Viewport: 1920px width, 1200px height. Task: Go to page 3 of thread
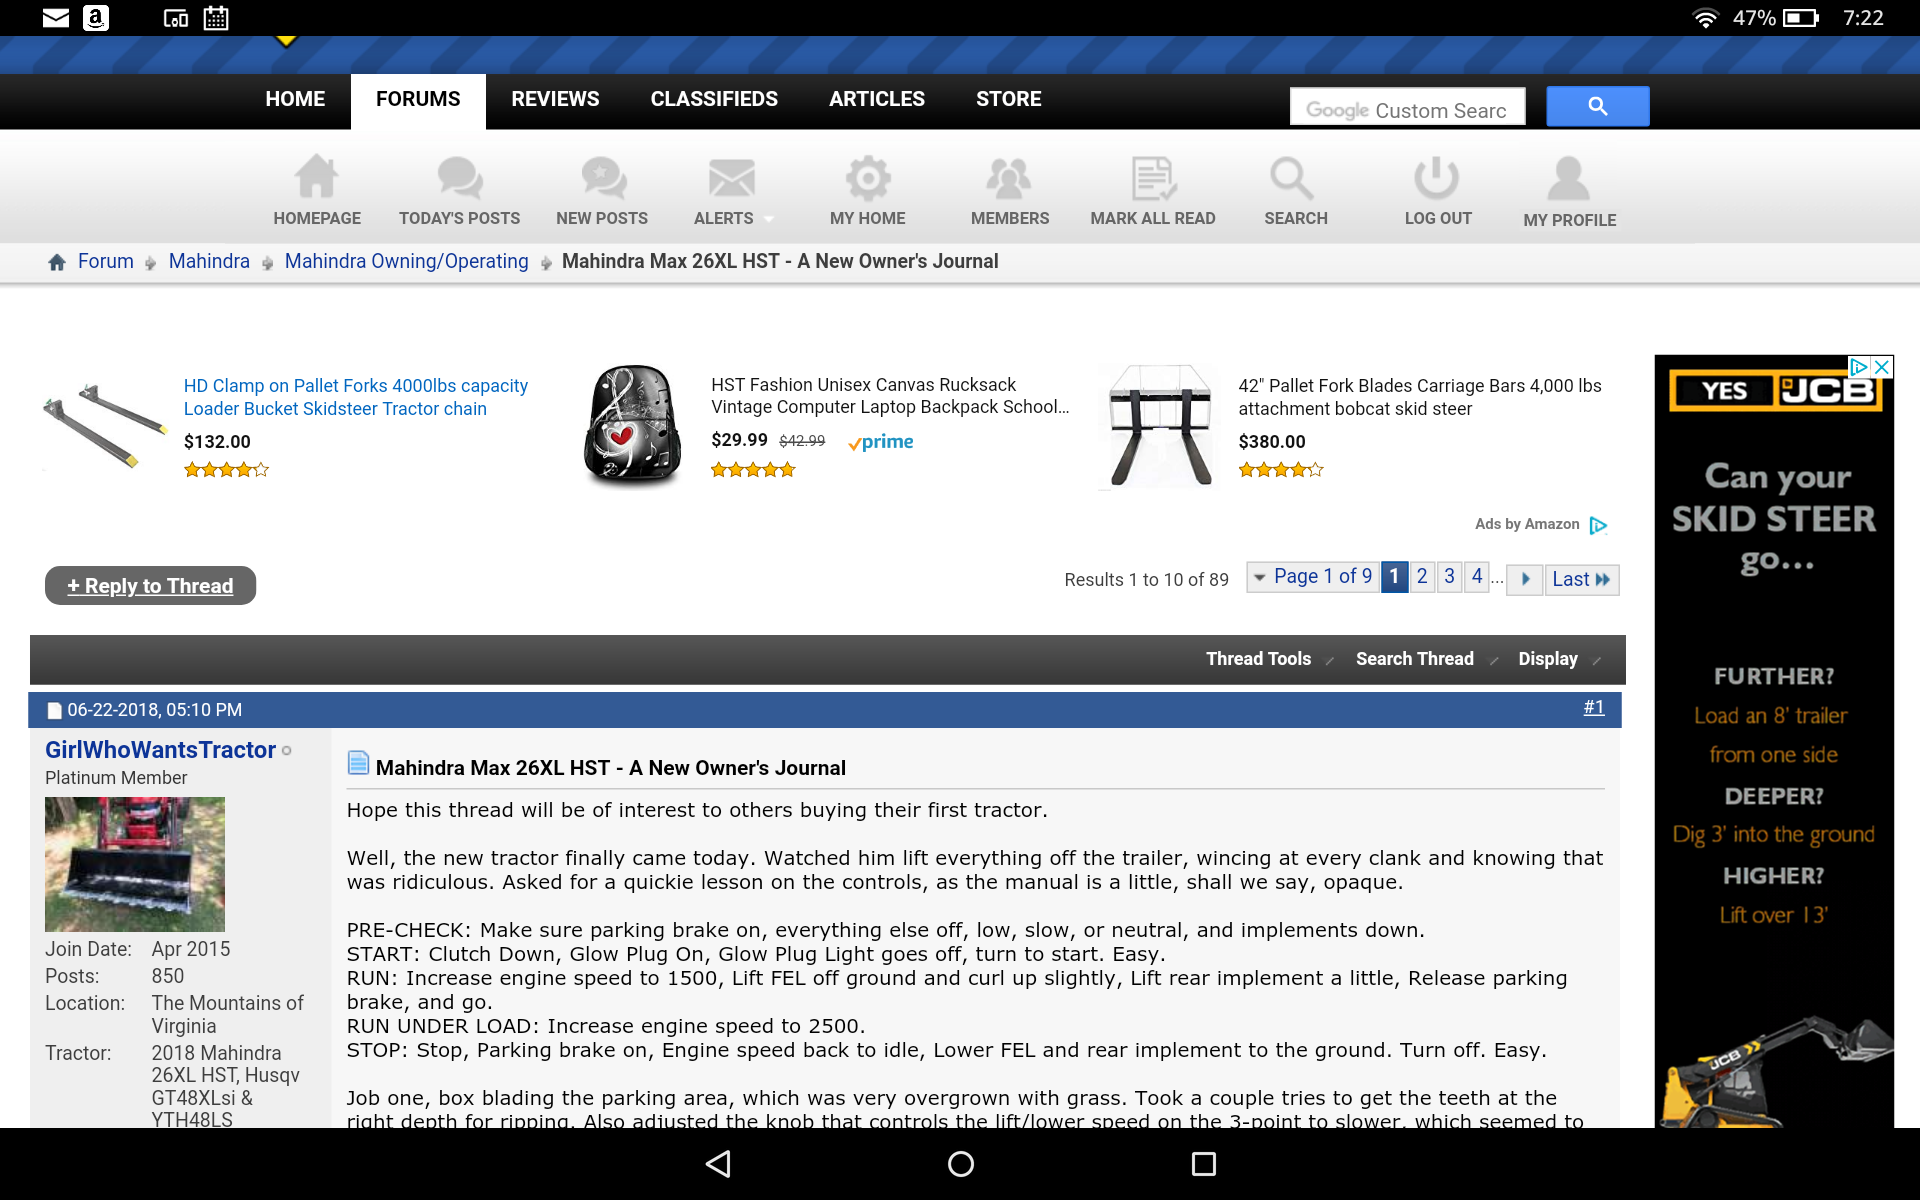pos(1449,577)
